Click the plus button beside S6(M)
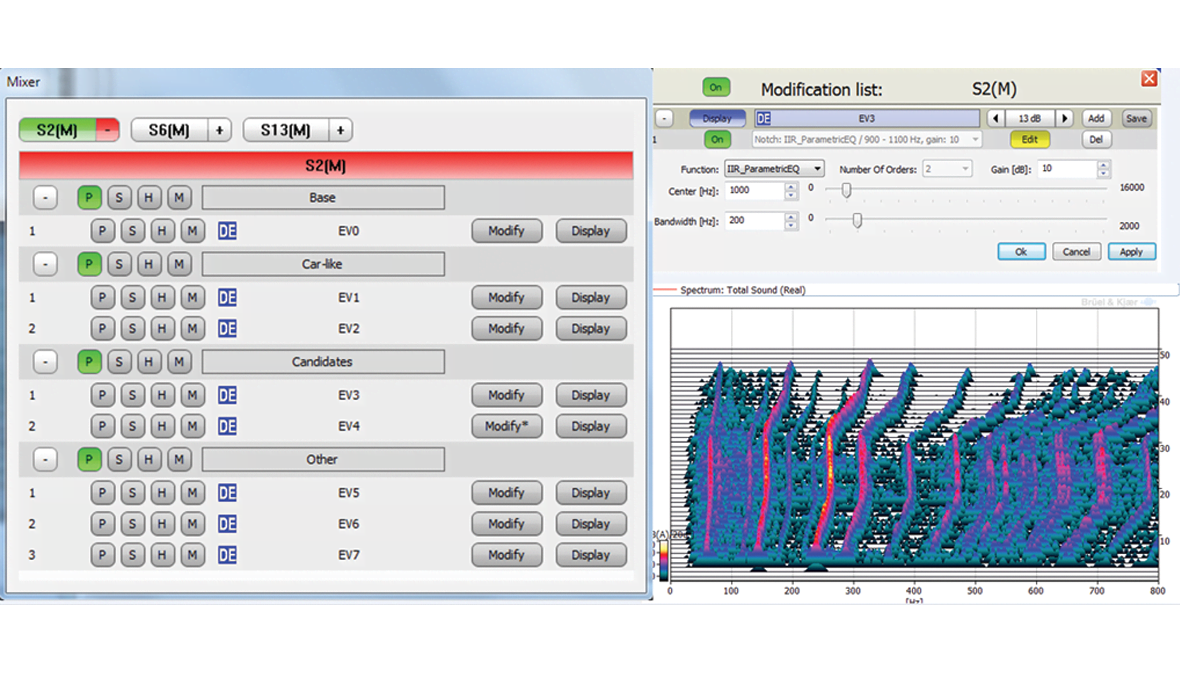The image size is (1180, 674). tap(221, 130)
